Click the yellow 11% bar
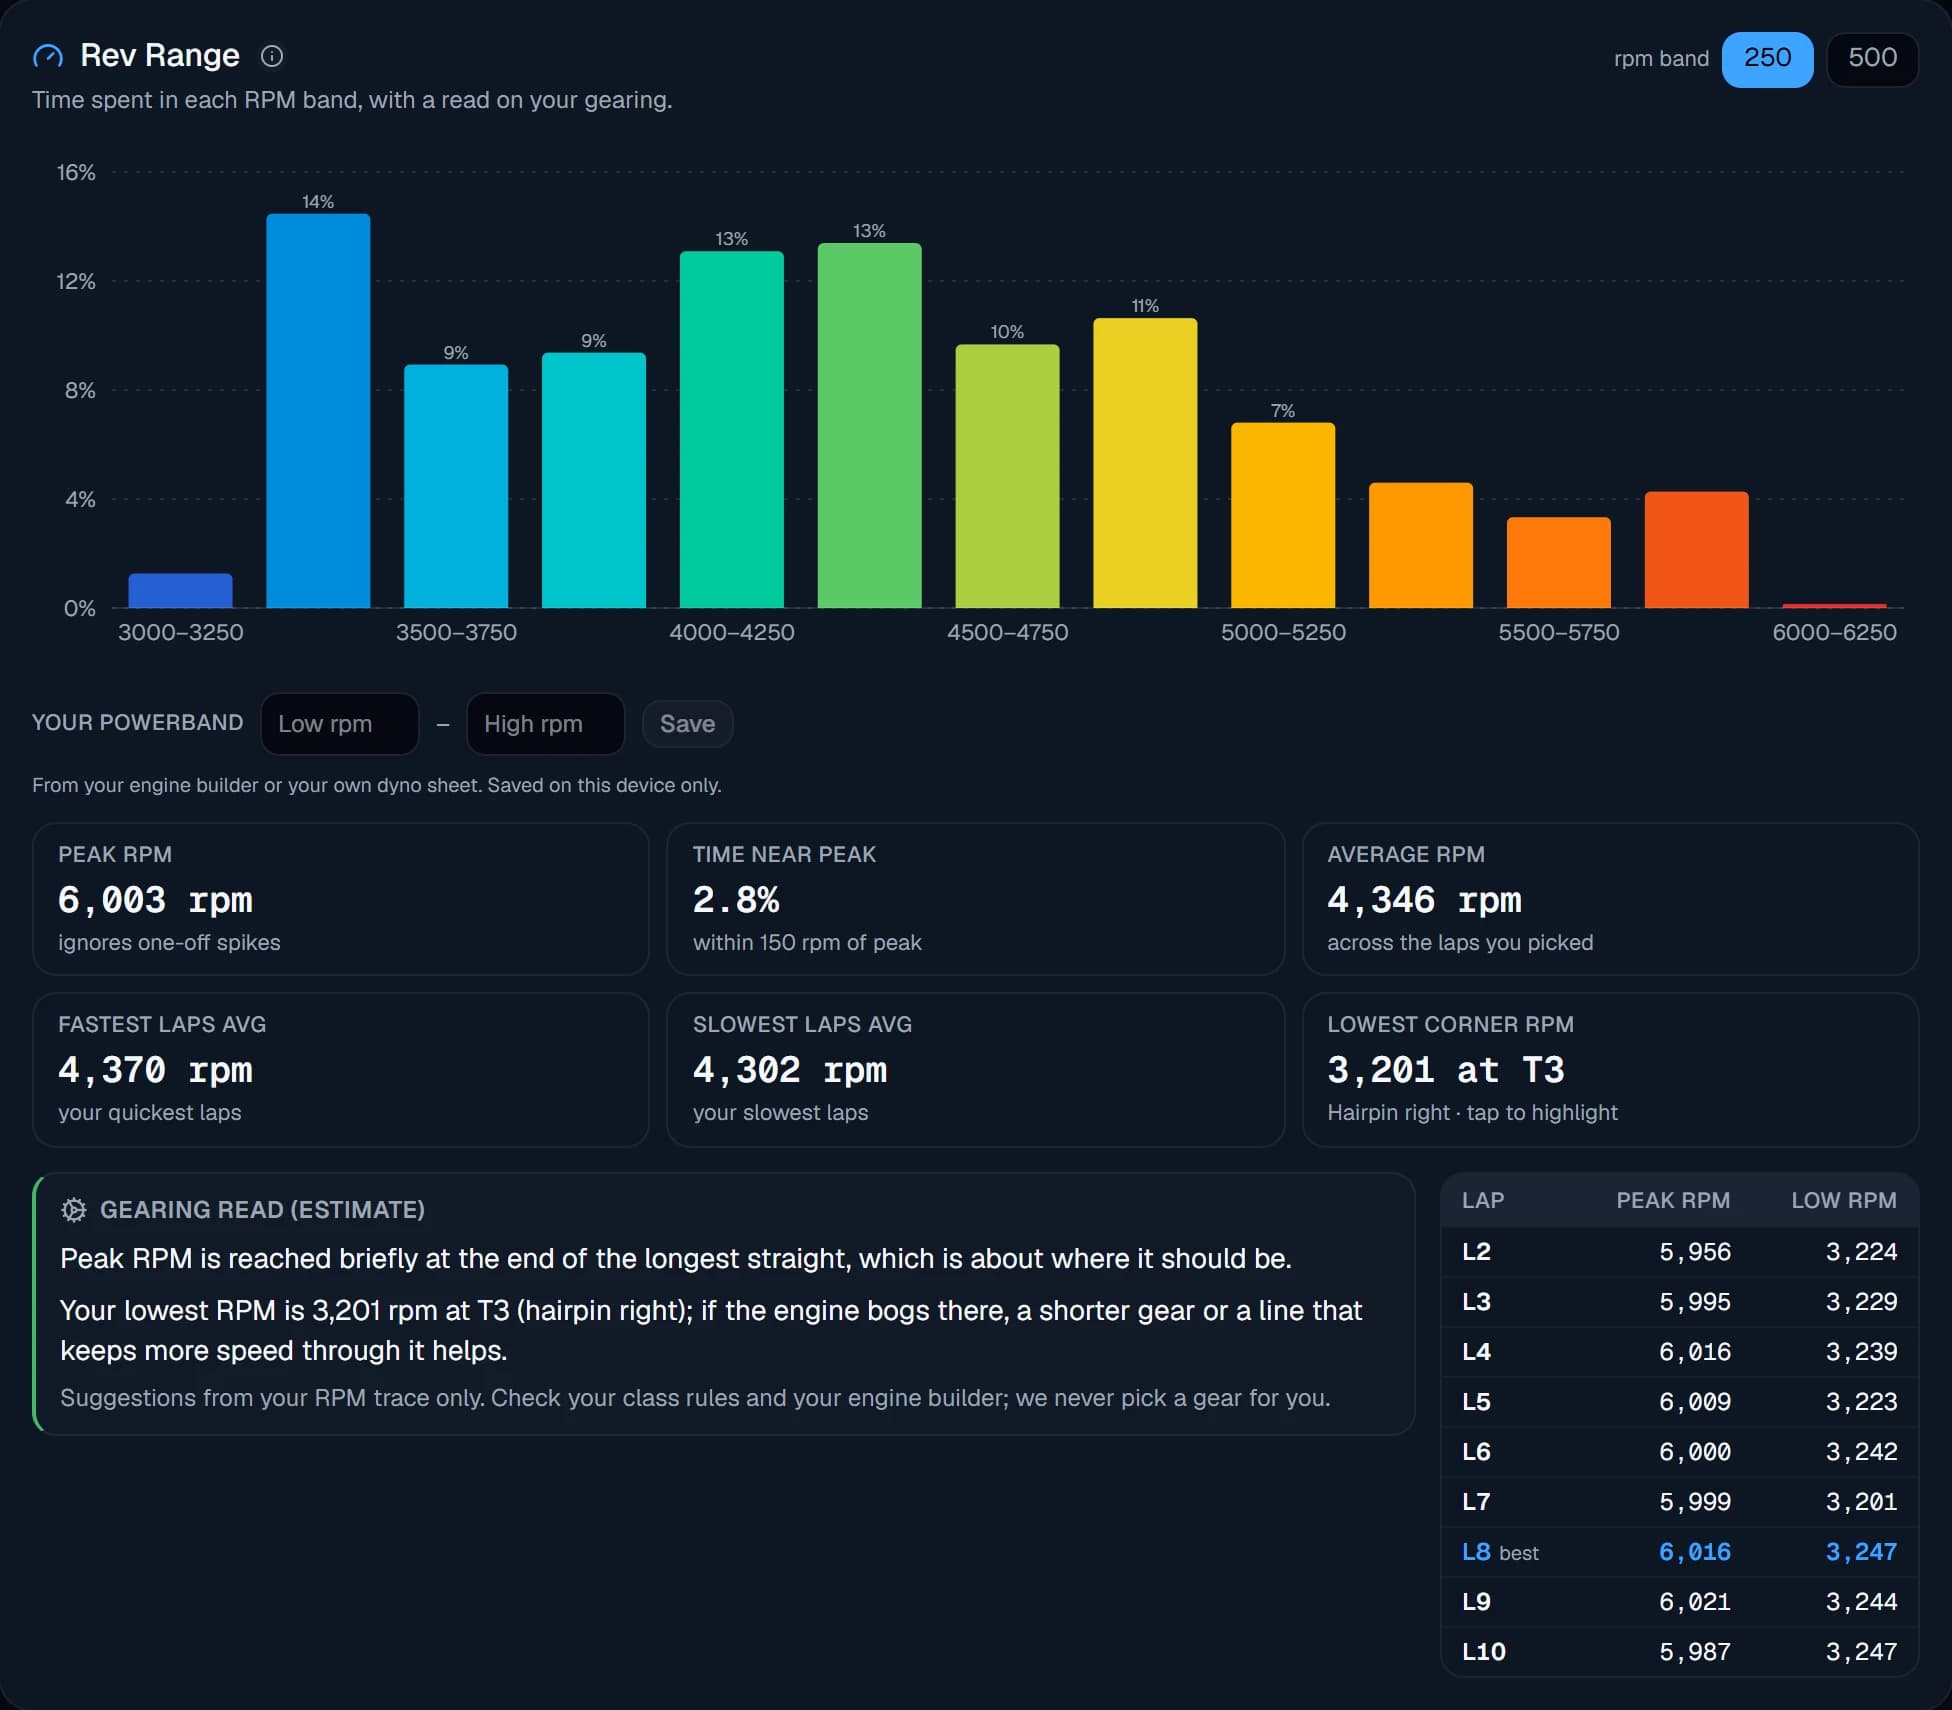The image size is (1952, 1710). tap(1145, 463)
